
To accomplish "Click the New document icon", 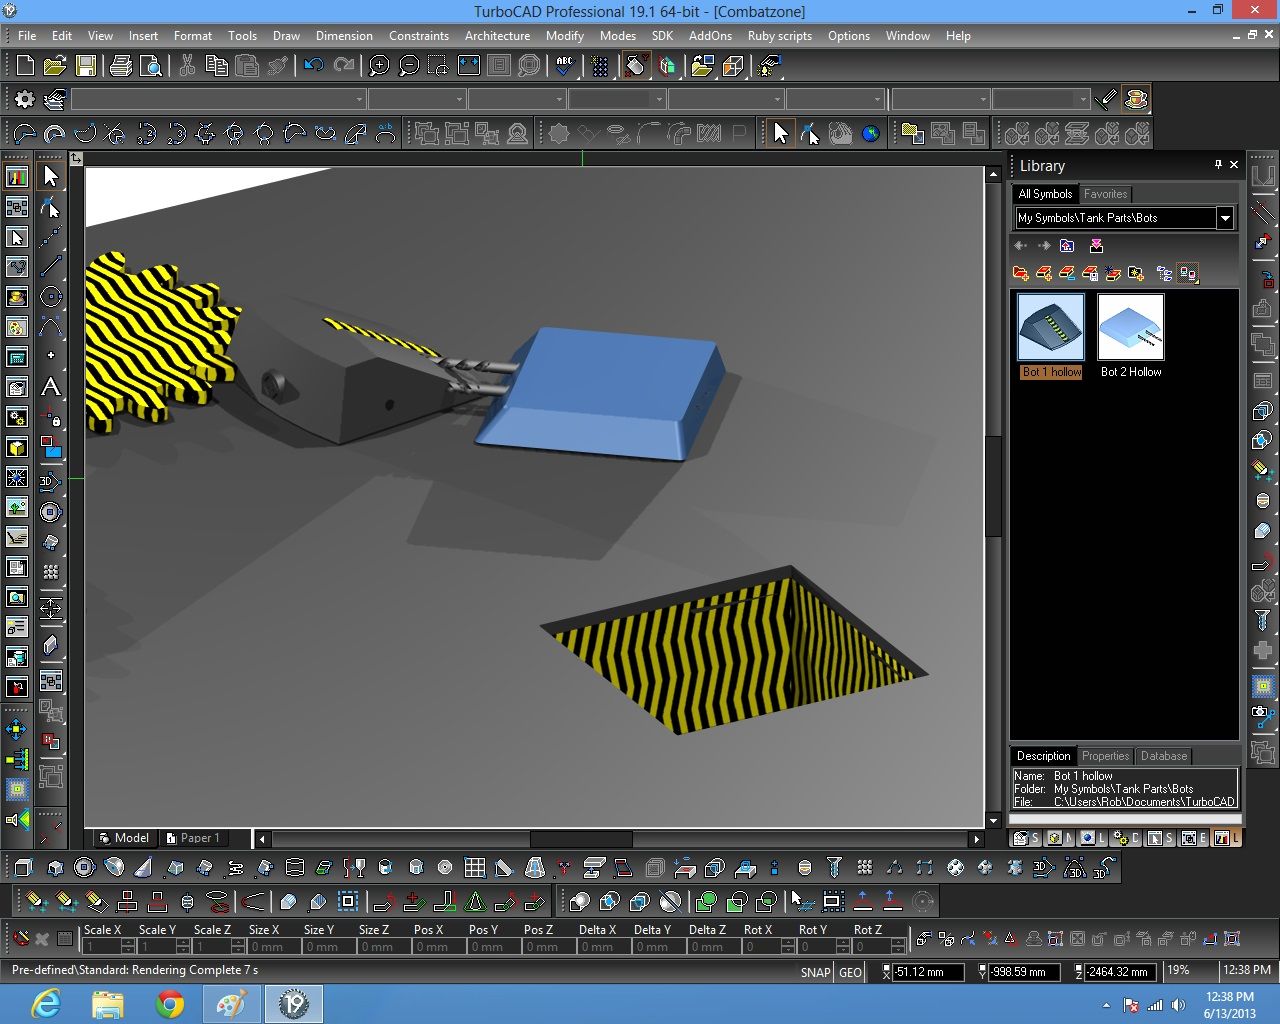I will click(25, 66).
